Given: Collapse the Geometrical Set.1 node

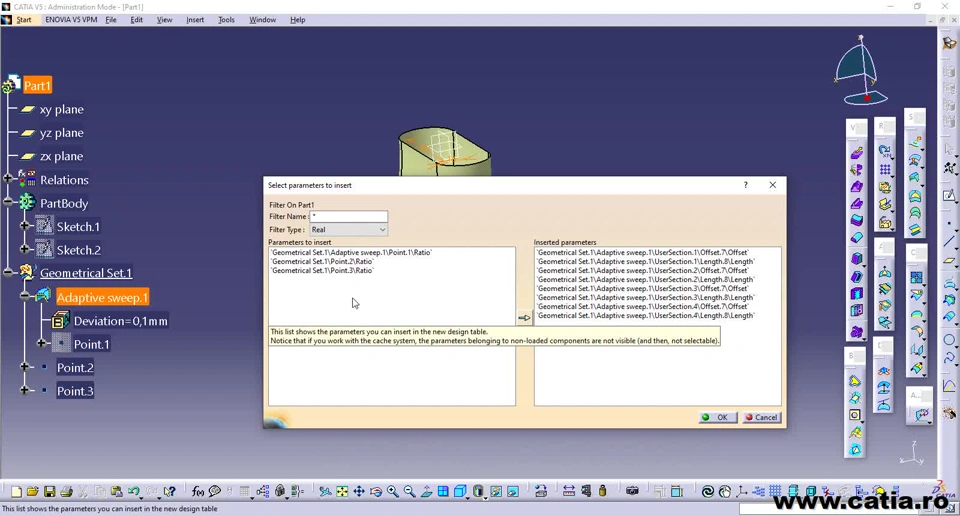Looking at the screenshot, I should coord(8,272).
